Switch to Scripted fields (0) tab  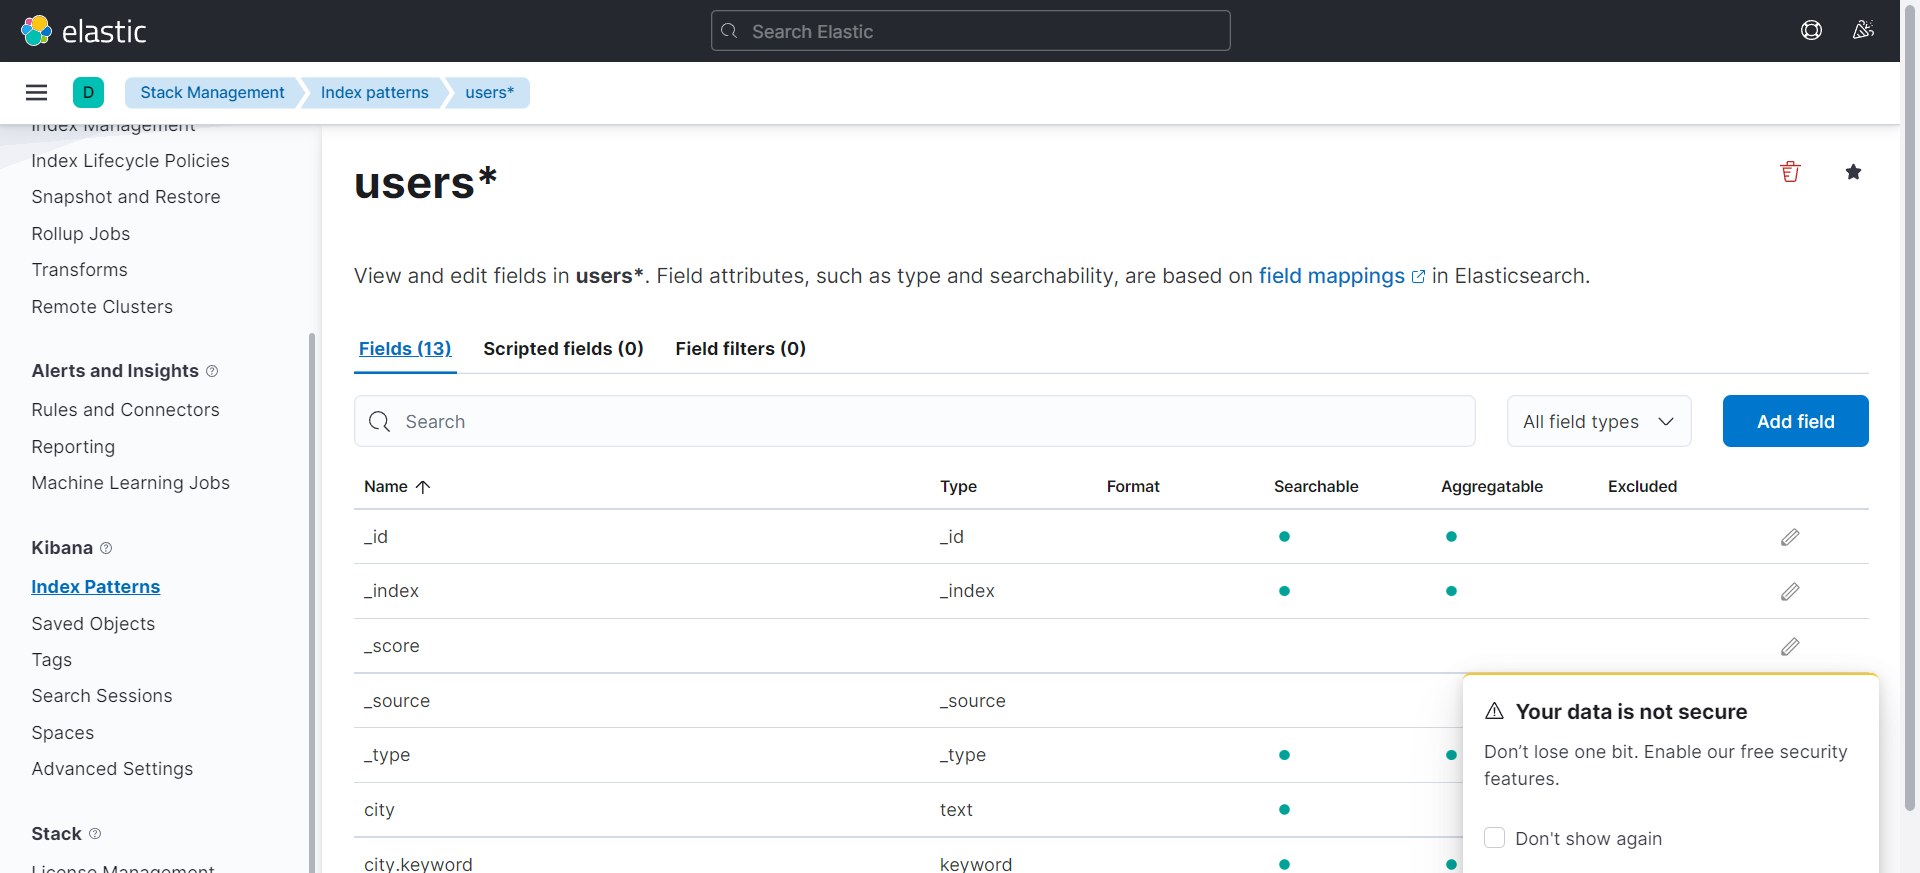[563, 349]
